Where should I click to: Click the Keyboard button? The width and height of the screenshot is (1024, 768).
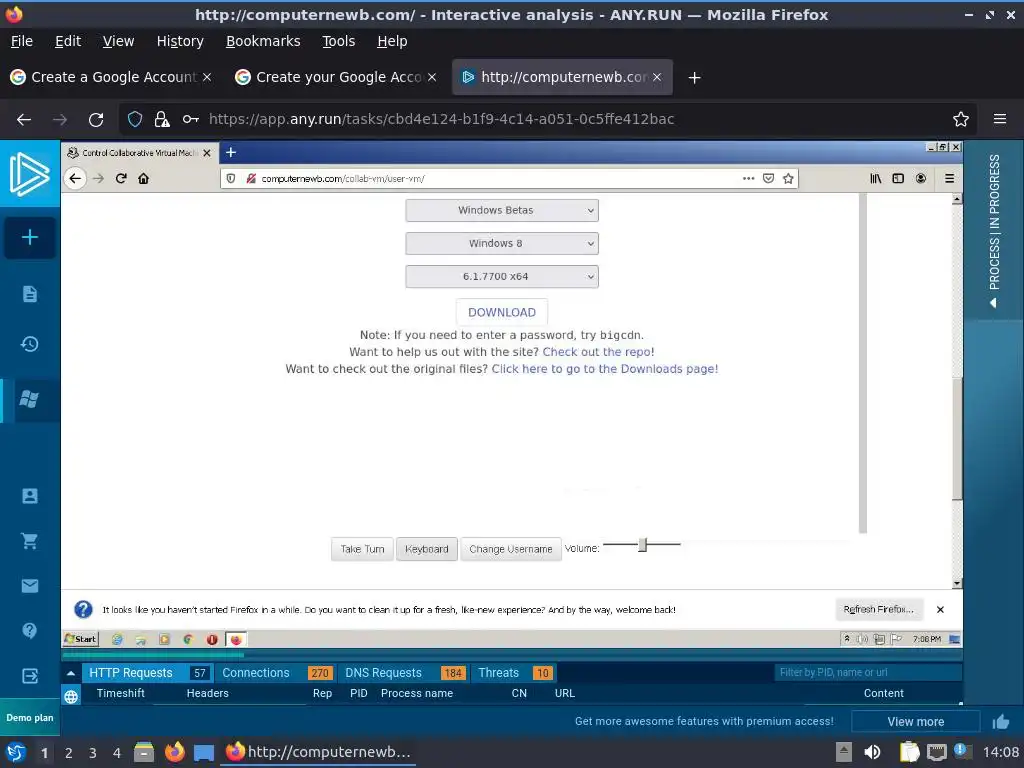point(426,549)
